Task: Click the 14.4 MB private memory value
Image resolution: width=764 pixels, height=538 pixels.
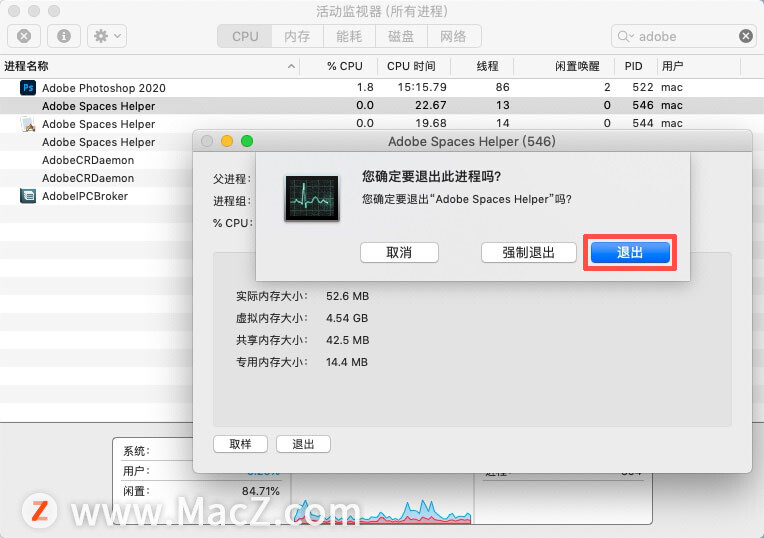Action: pos(347,362)
